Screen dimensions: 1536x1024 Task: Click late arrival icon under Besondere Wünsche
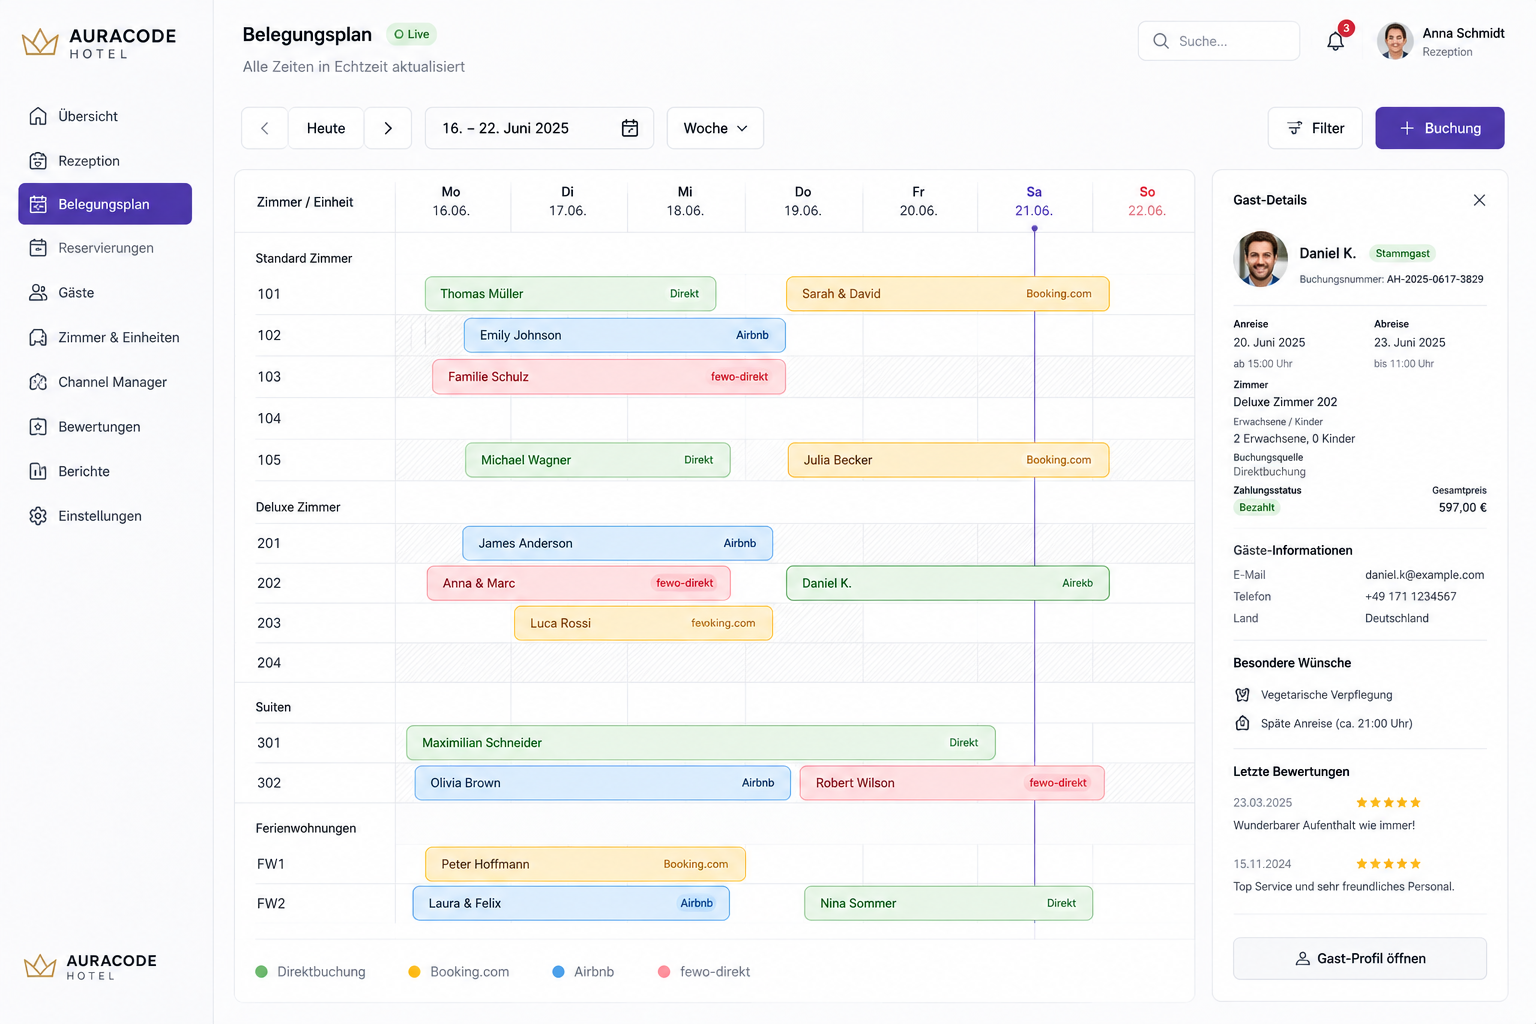(1242, 723)
